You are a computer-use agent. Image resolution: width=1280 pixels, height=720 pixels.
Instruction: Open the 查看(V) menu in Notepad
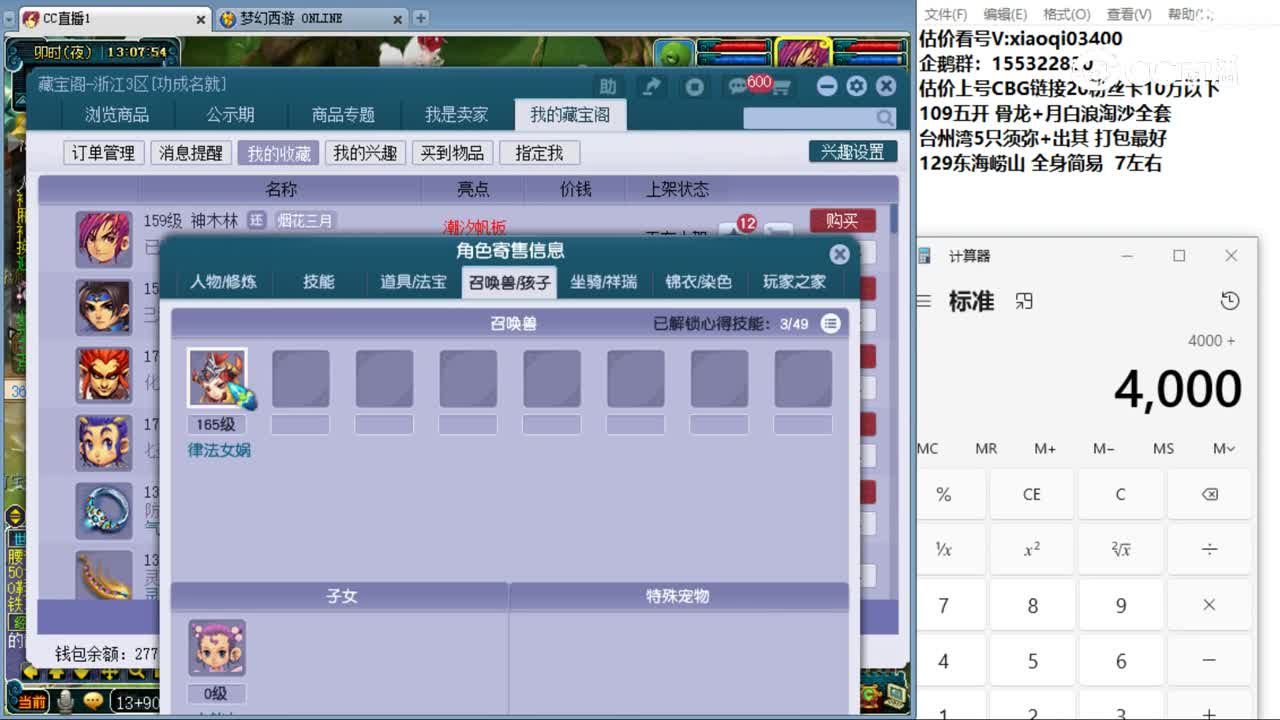coord(1128,14)
